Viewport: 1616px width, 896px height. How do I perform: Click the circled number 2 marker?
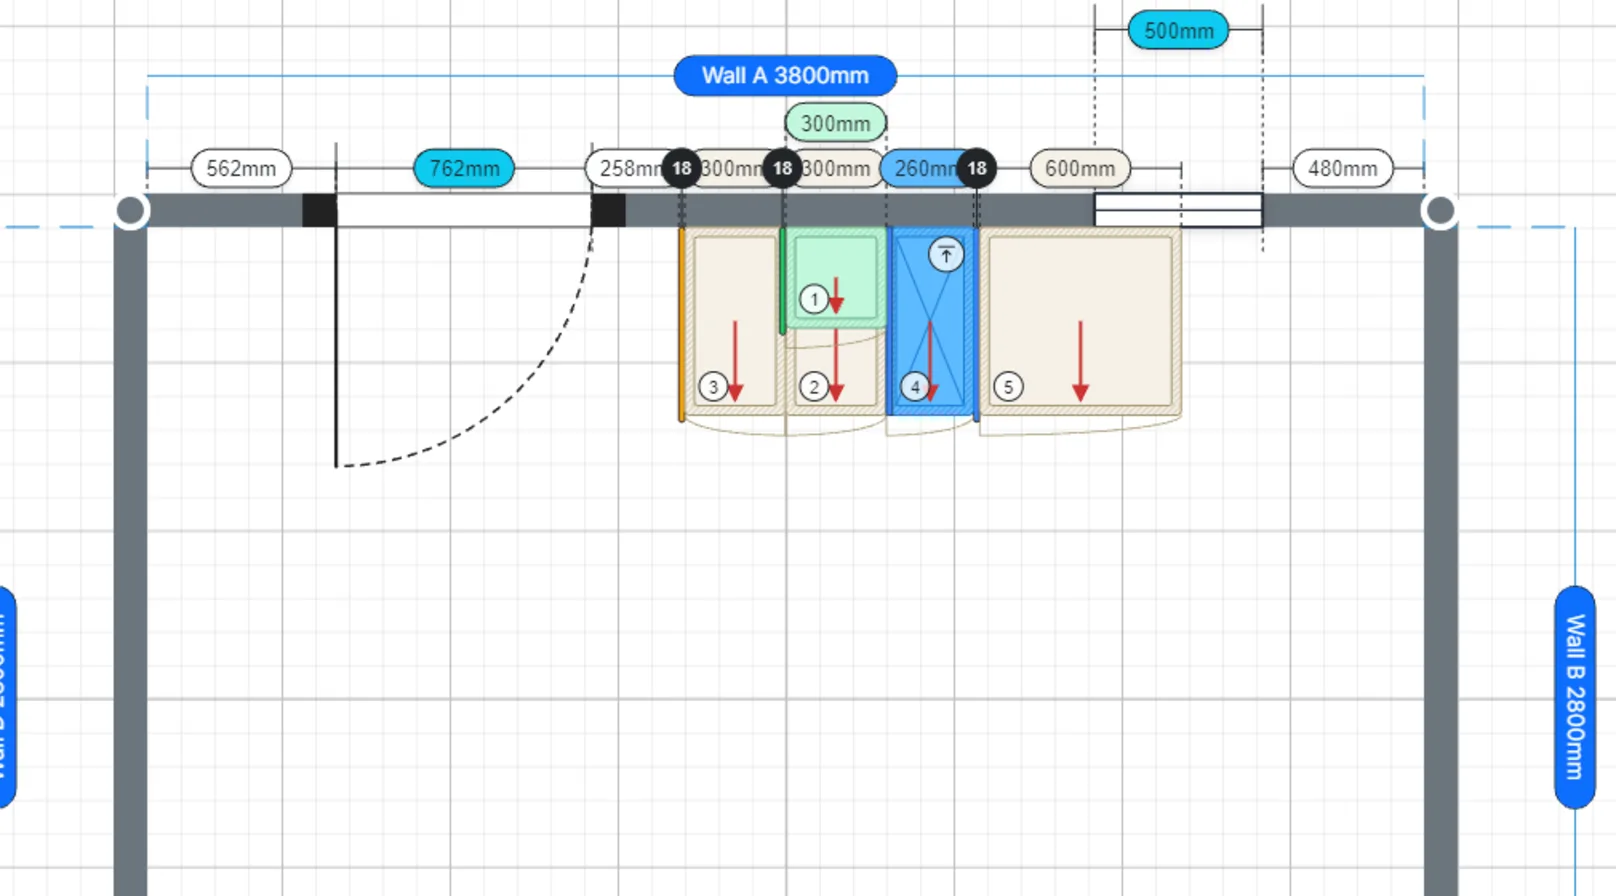(814, 387)
